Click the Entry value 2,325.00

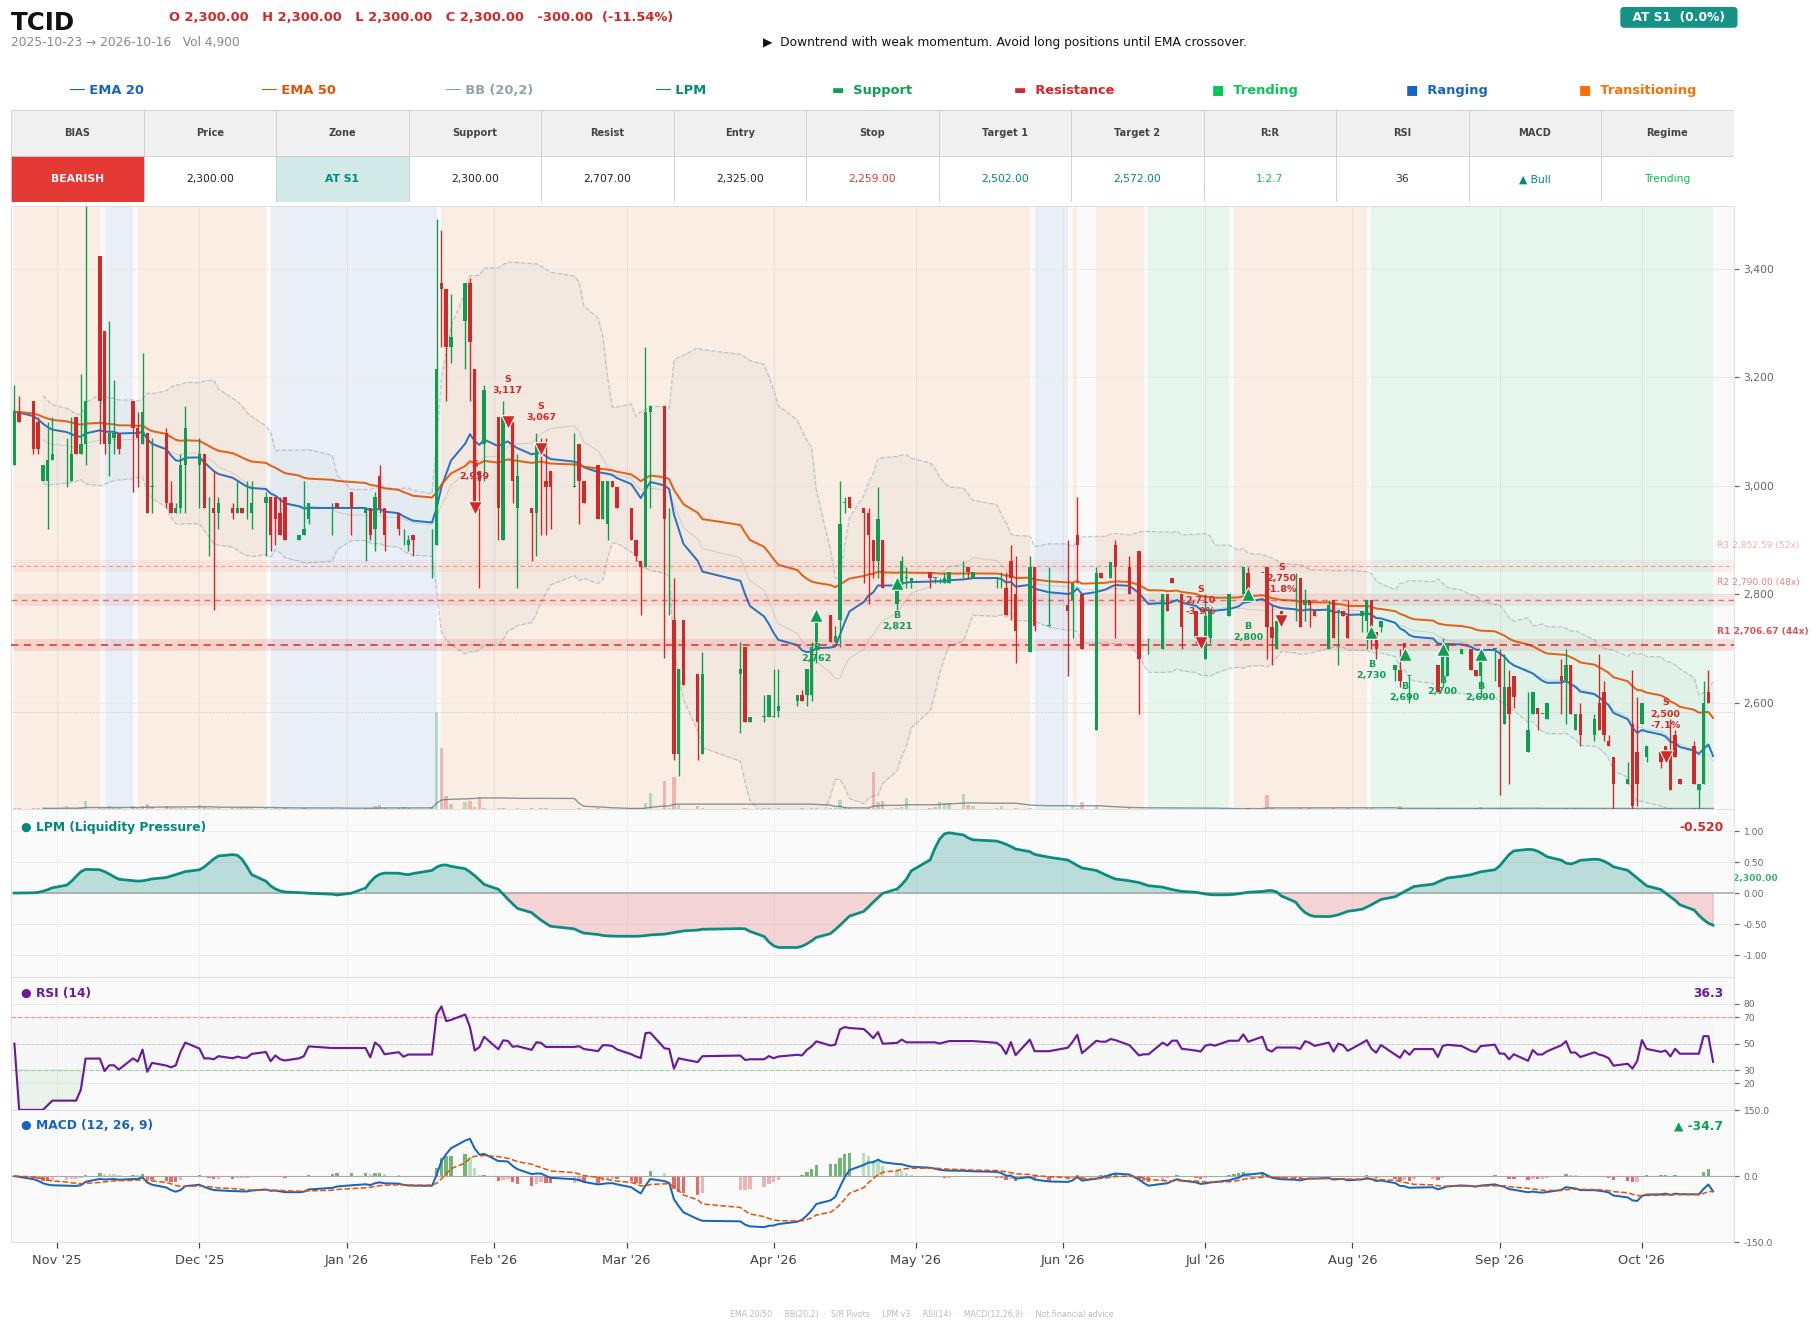(x=740, y=179)
